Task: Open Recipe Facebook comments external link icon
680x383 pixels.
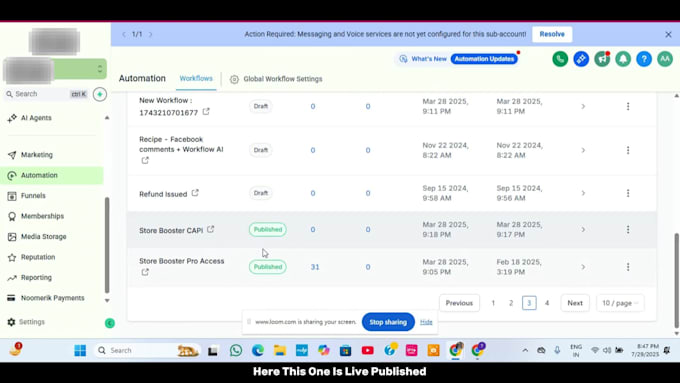Action: click(145, 160)
